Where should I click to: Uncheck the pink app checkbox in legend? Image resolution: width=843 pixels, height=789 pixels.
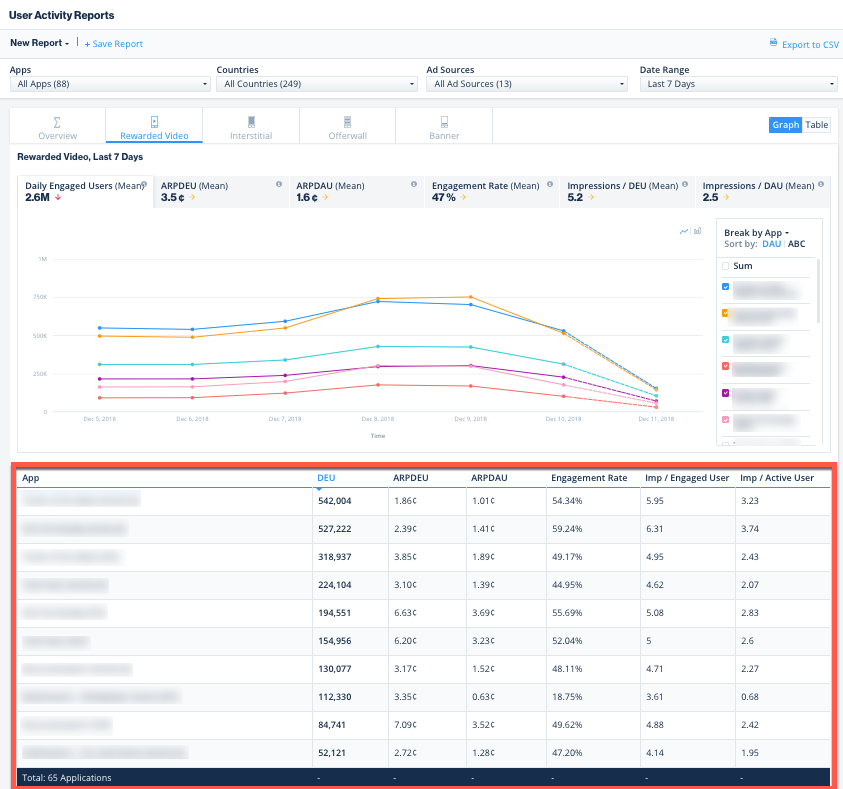tap(725, 419)
